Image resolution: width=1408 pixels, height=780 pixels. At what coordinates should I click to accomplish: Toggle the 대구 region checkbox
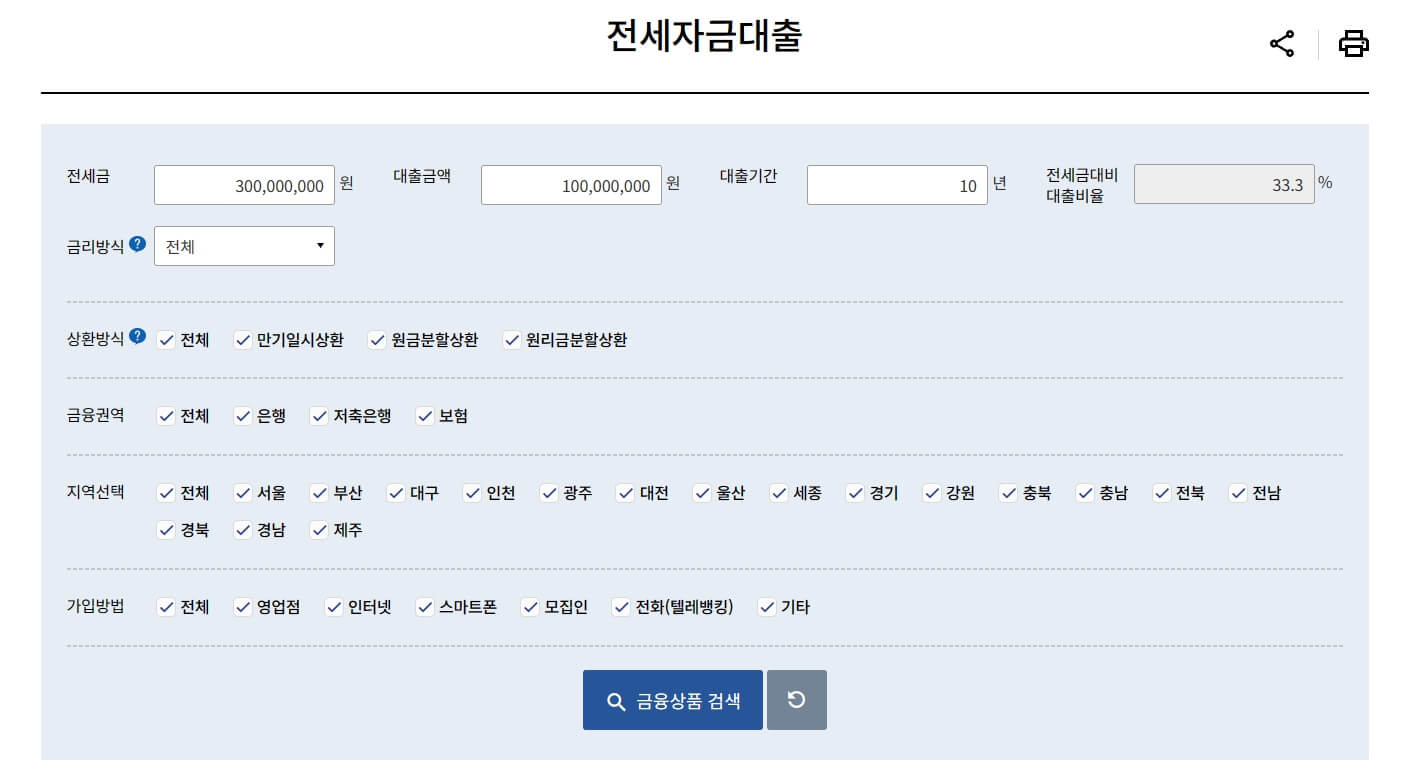point(395,493)
